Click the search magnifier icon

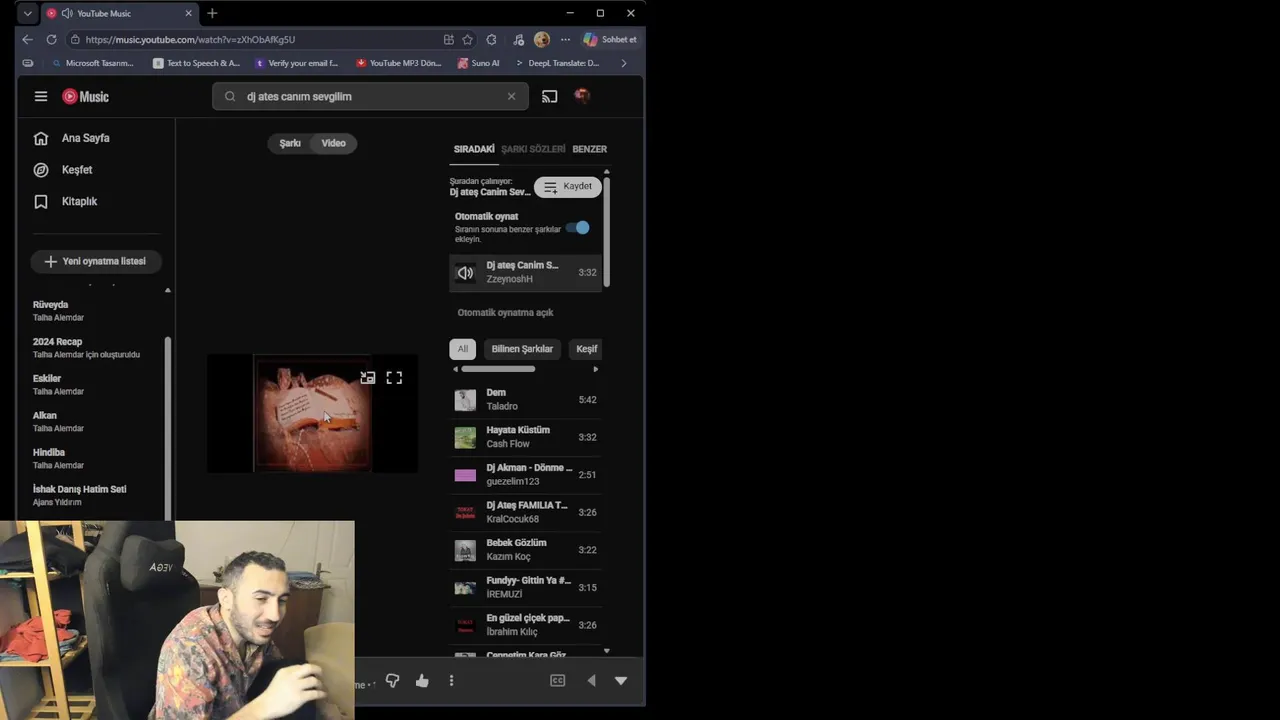click(x=230, y=96)
